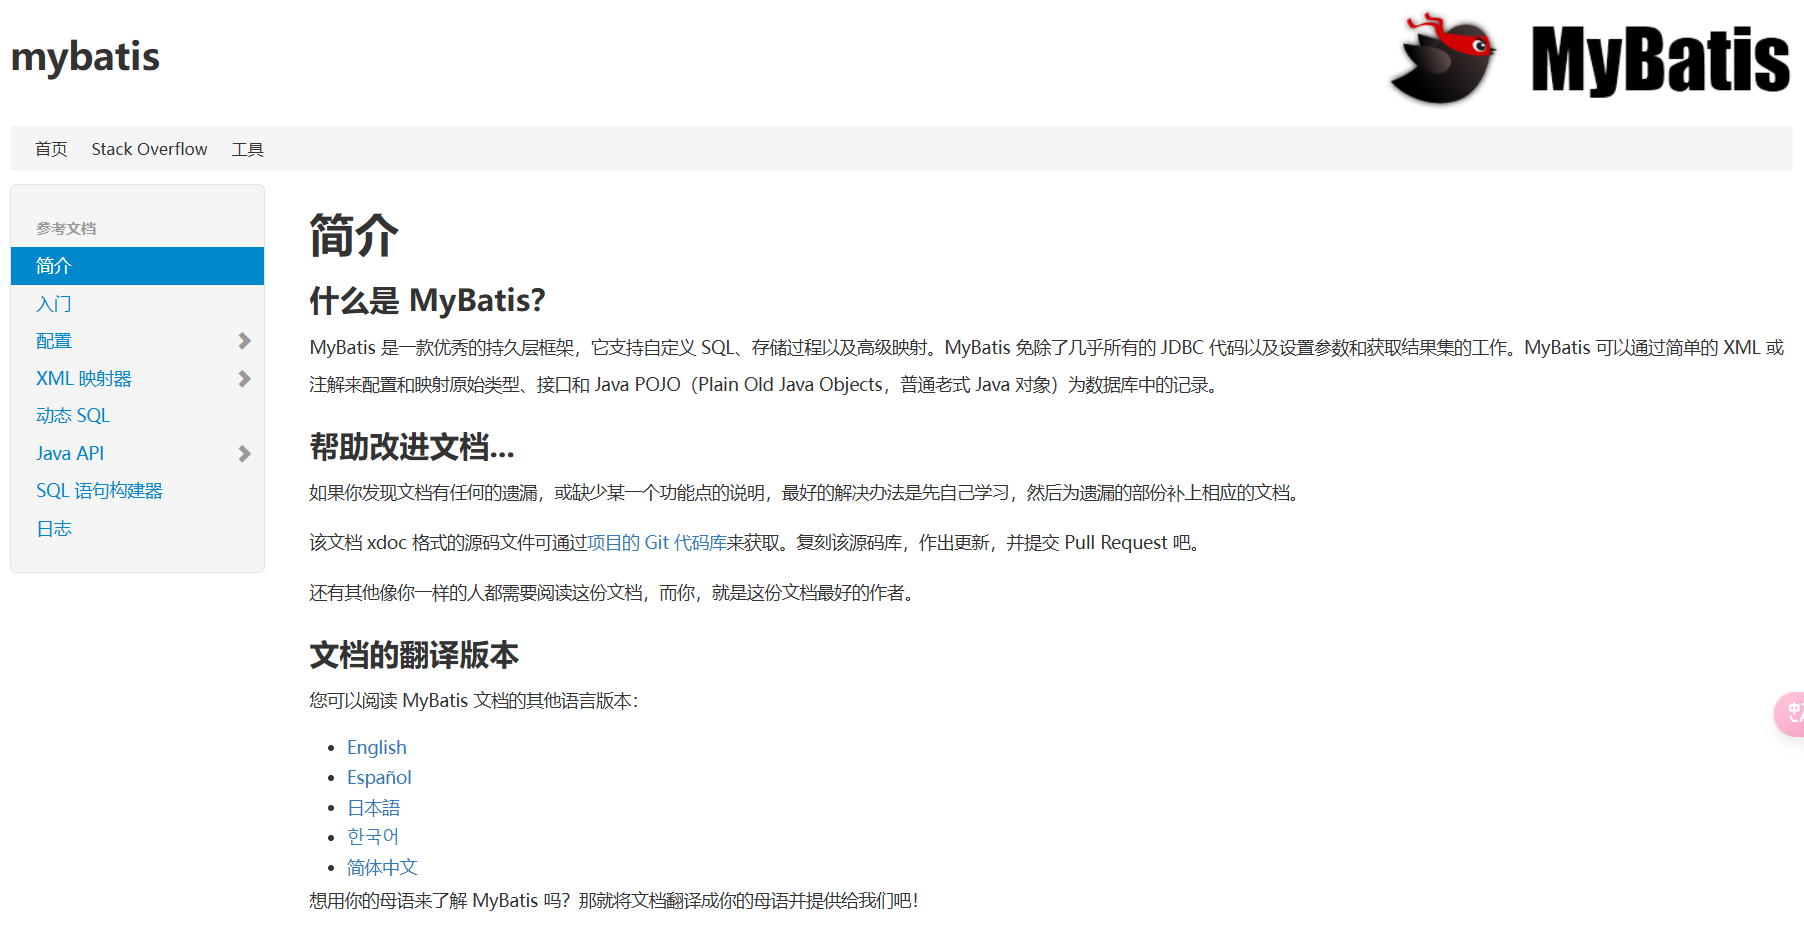Select 简介 in the sidebar
Screen dimensions: 1804x940
pyautogui.click(x=137, y=266)
